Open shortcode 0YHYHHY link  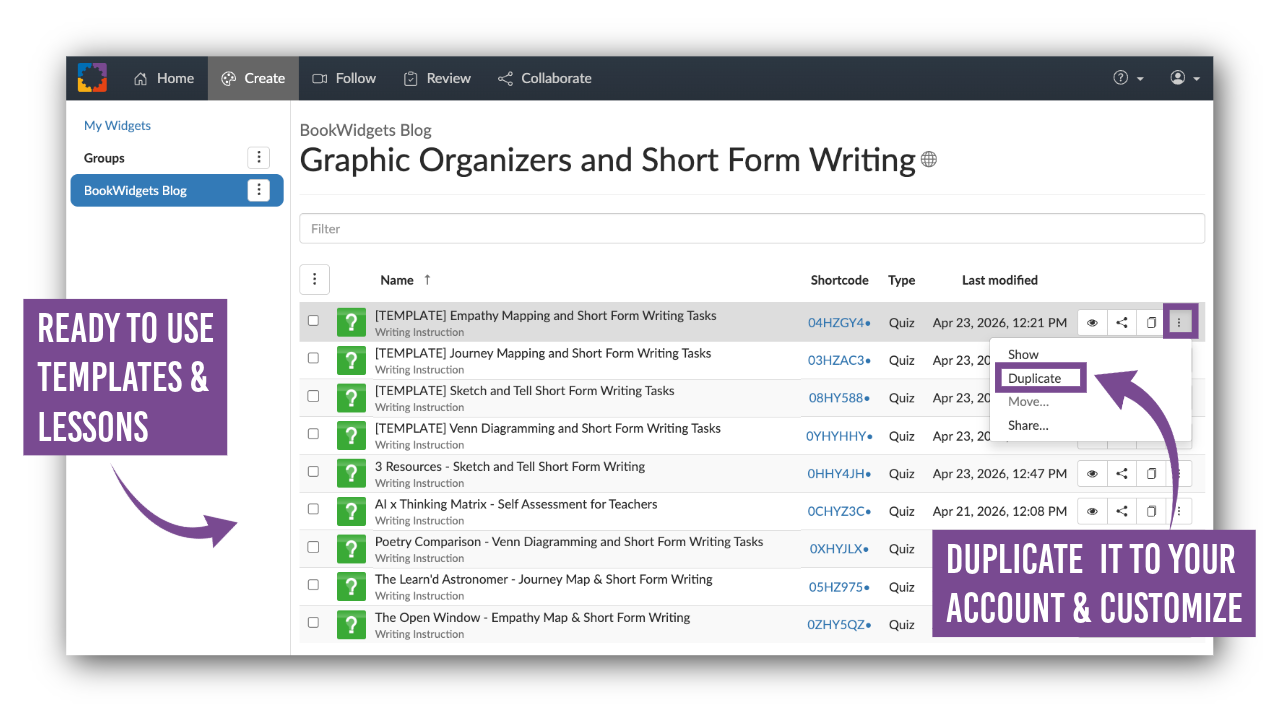point(839,436)
